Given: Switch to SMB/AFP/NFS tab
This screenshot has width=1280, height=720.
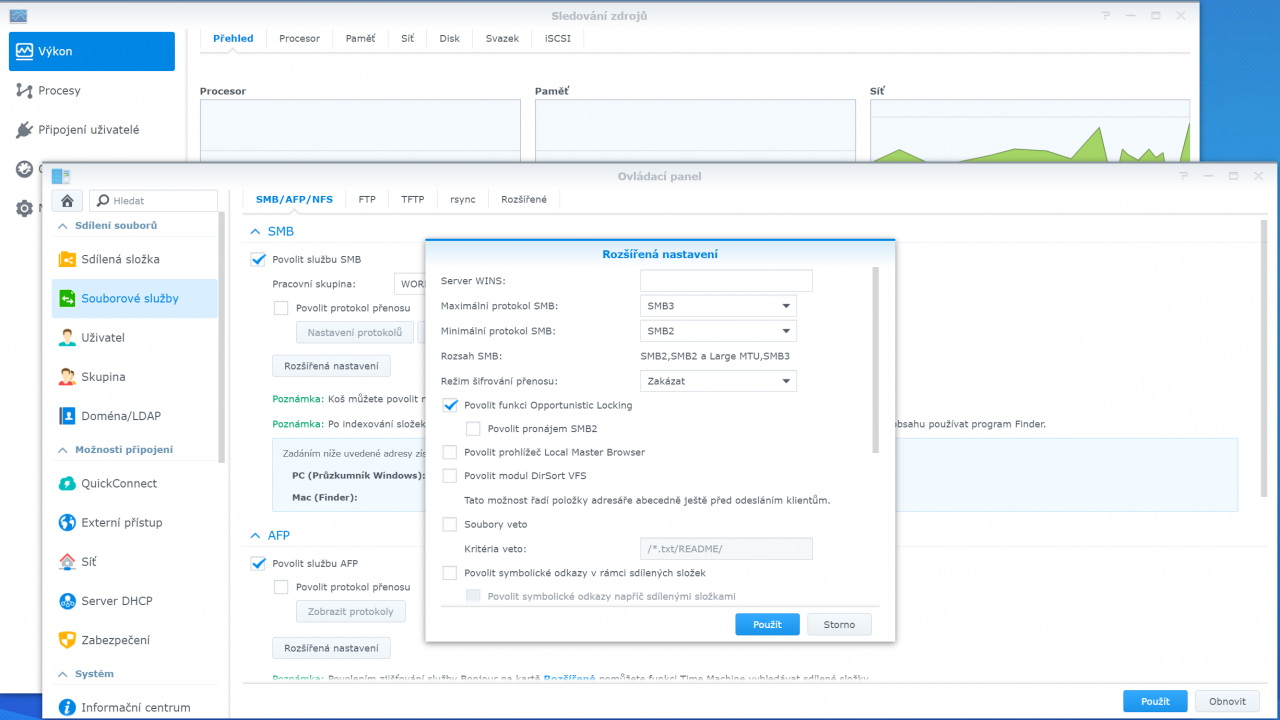Looking at the screenshot, I should [x=294, y=199].
